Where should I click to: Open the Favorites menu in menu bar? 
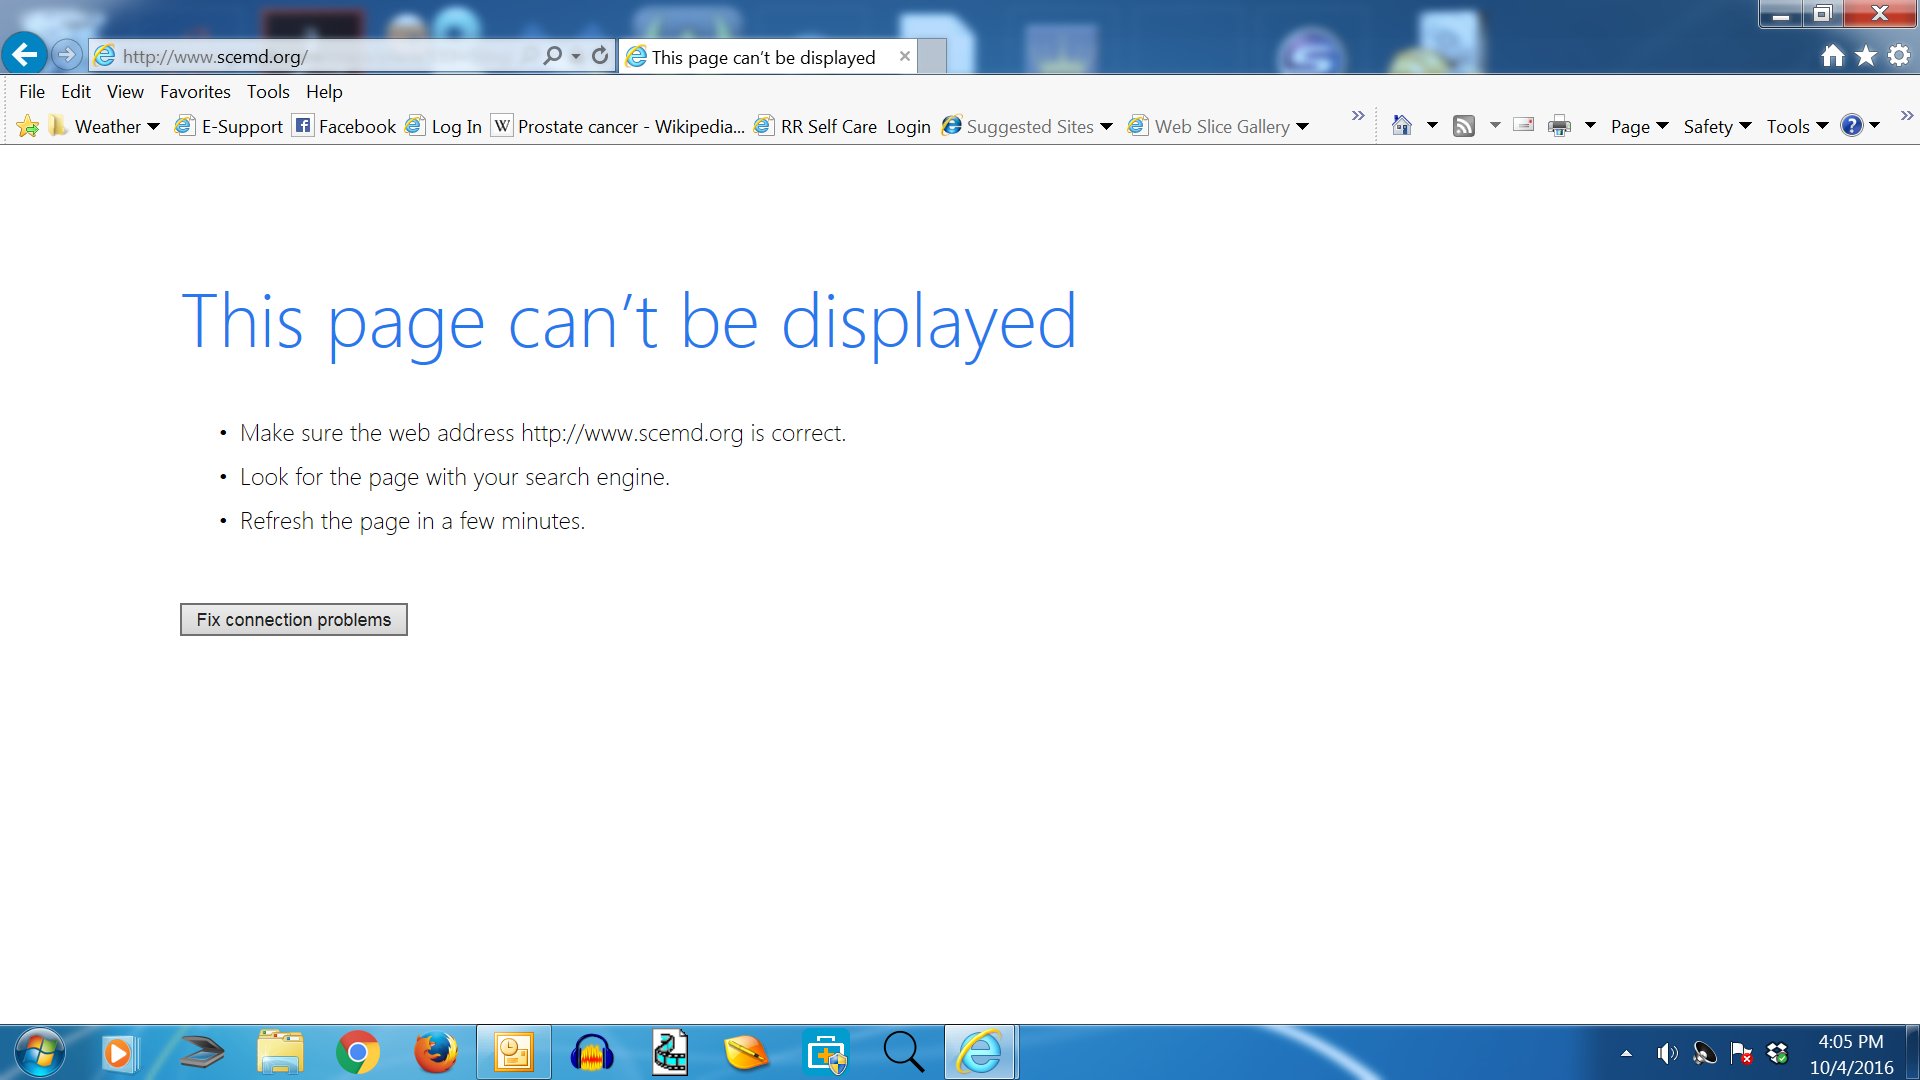coord(195,91)
